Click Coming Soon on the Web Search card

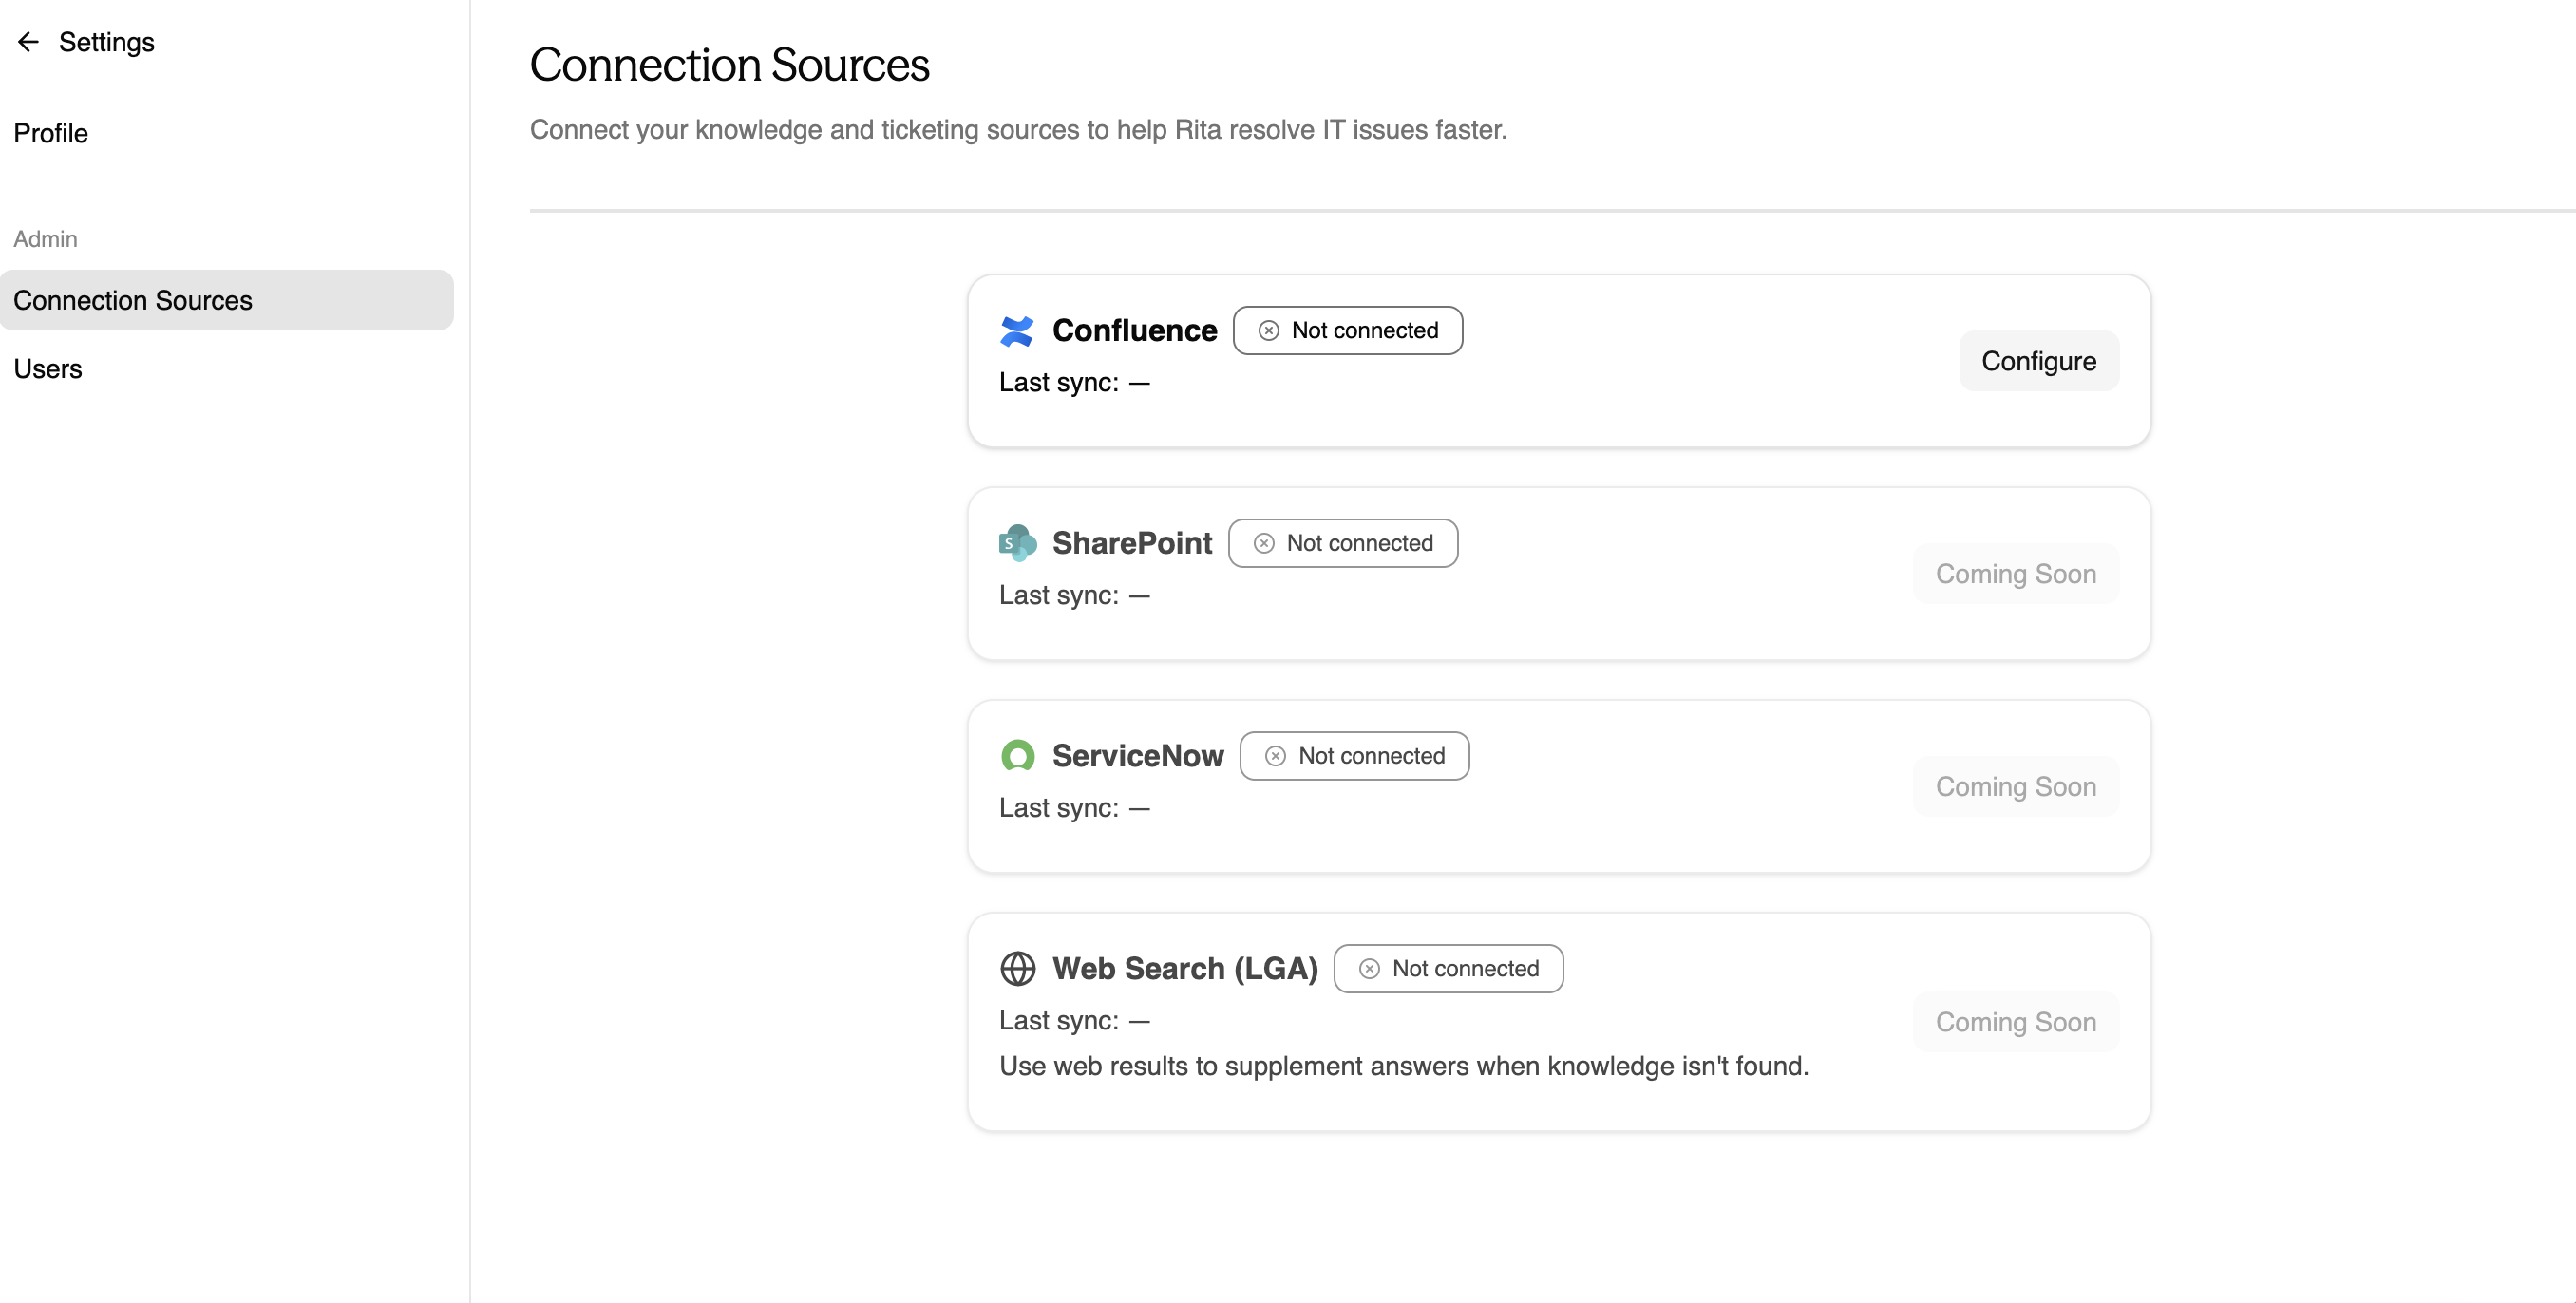2016,1021
